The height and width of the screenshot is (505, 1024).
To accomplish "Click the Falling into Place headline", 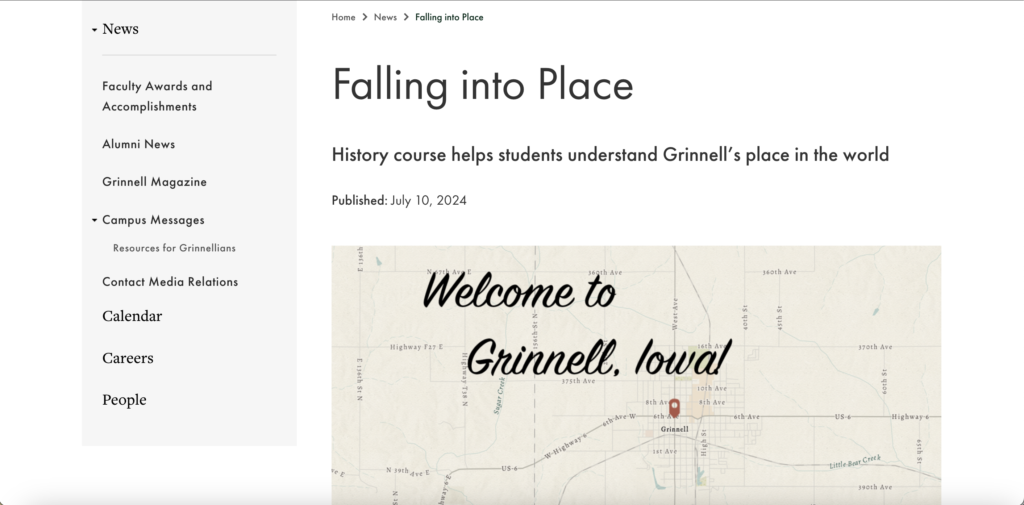I will 483,86.
